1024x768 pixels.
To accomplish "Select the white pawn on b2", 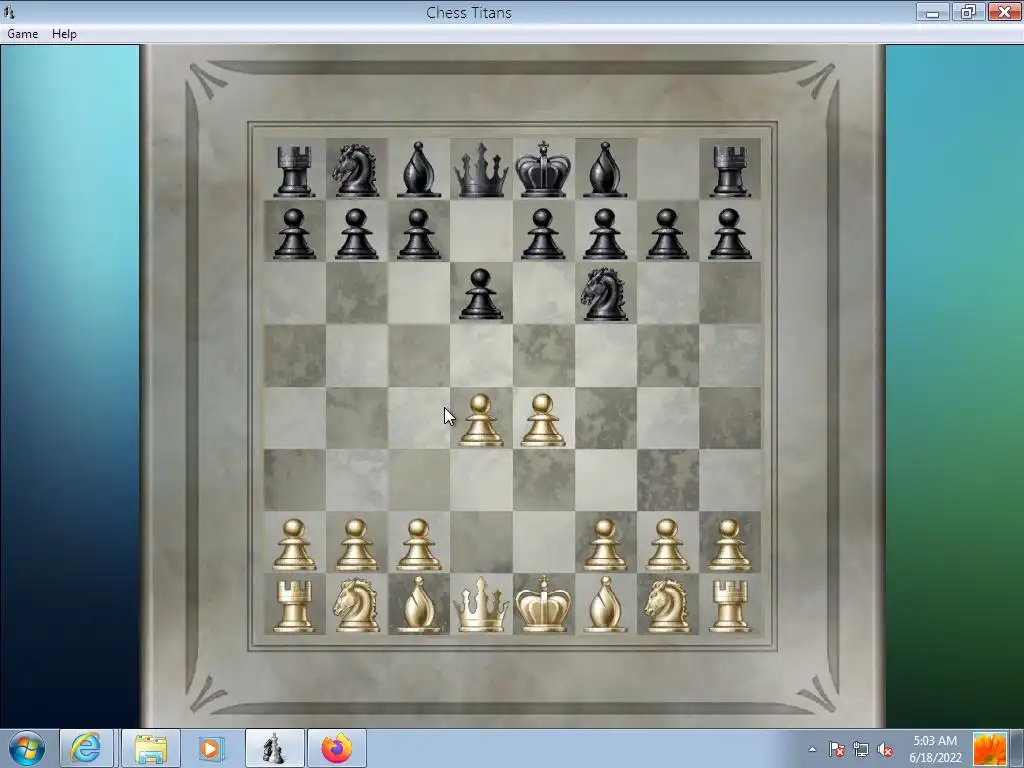I will point(356,545).
